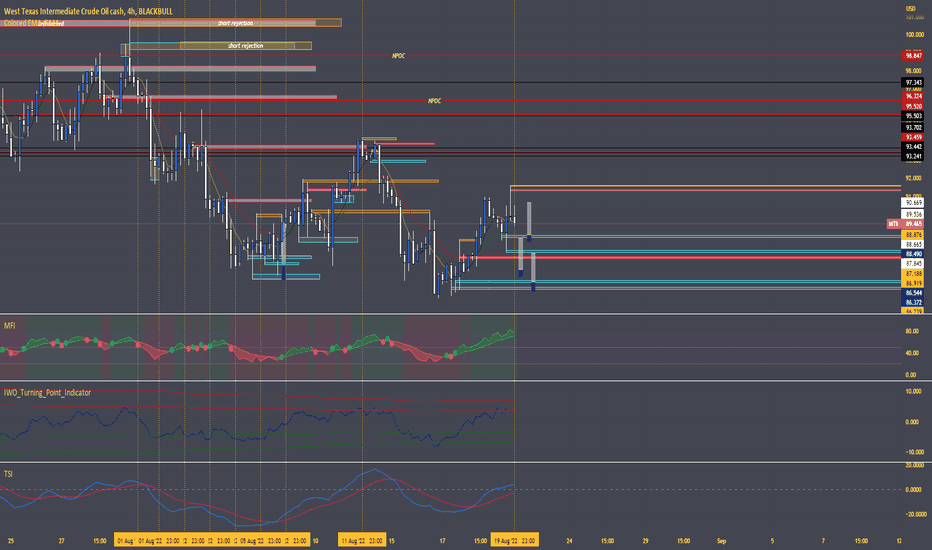This screenshot has height=550, width=932.
Task: Click the NPOC label on the 98.847 line
Action: click(x=398, y=56)
